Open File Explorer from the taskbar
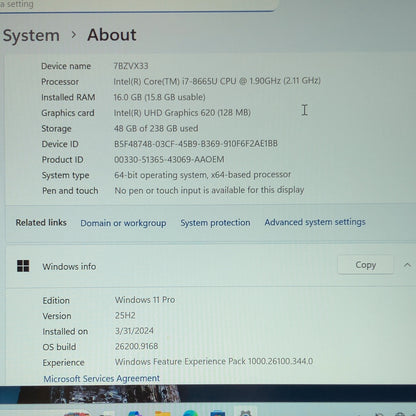The height and width of the screenshot is (416, 416). (163, 414)
